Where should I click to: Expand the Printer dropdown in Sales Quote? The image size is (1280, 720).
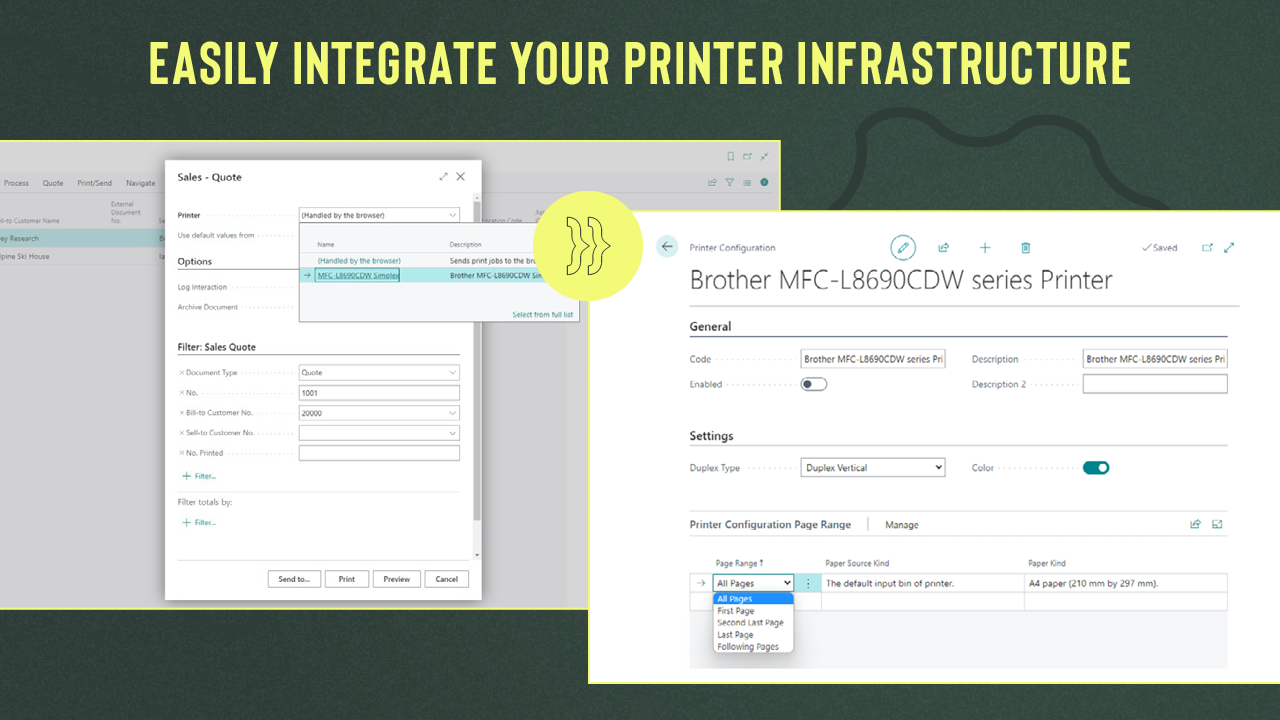pos(452,215)
